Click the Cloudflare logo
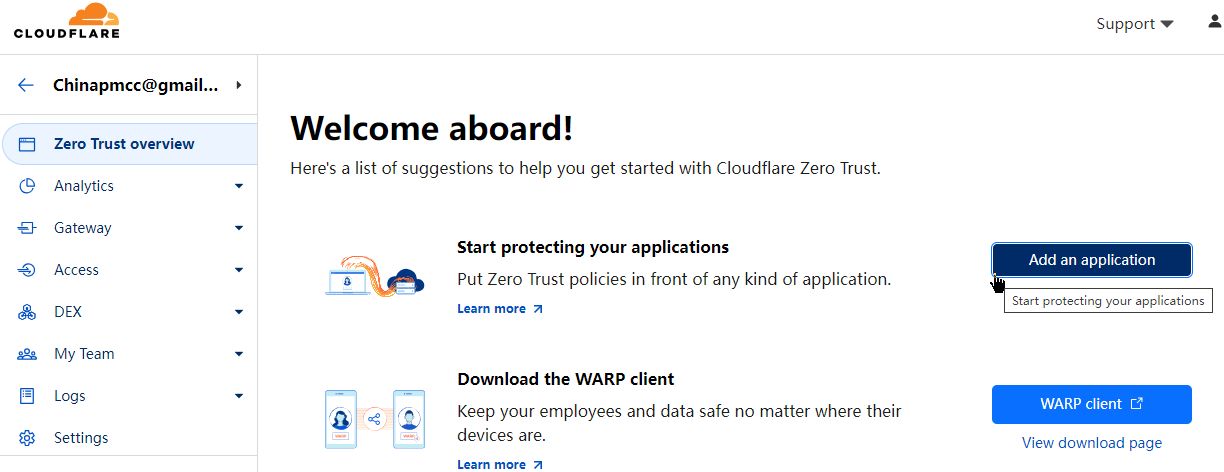Viewport: 1224px width, 472px height. pos(66,21)
